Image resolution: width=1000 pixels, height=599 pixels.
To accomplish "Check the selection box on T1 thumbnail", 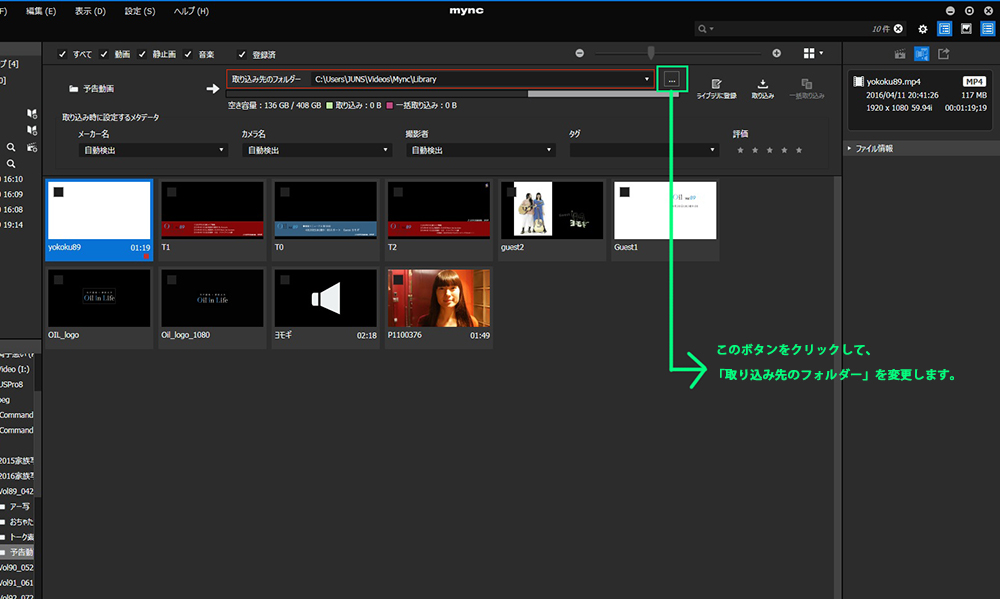I will pos(172,192).
